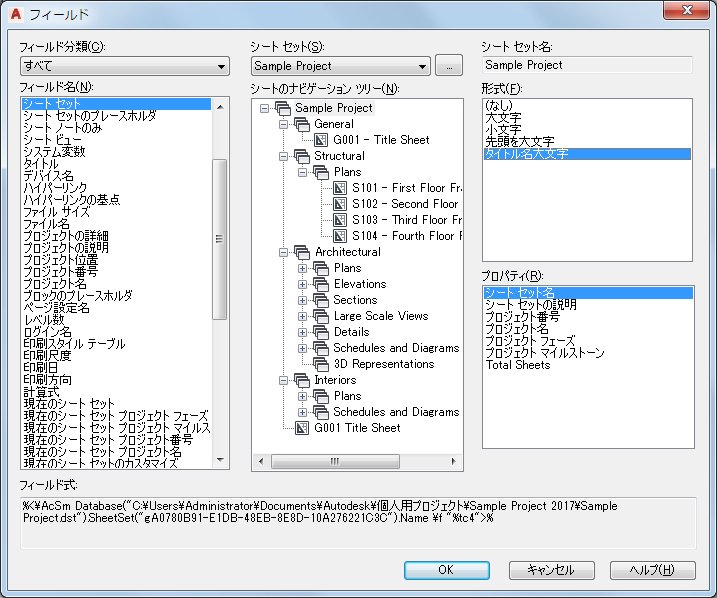Collapse the Architectural subset node

[x=284, y=252]
